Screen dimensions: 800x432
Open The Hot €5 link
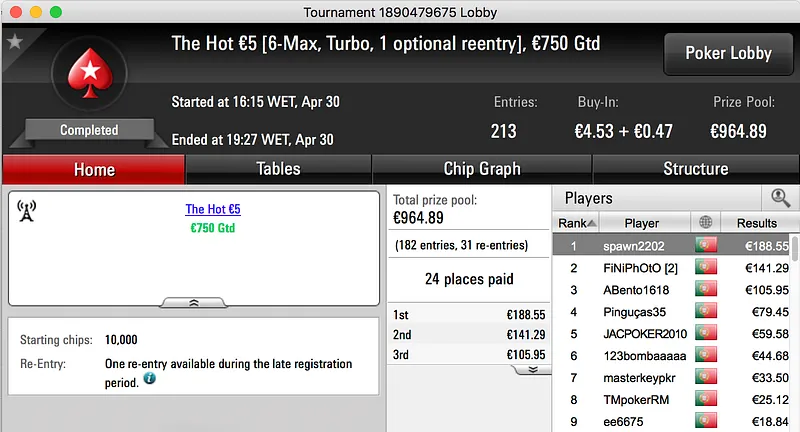point(213,209)
